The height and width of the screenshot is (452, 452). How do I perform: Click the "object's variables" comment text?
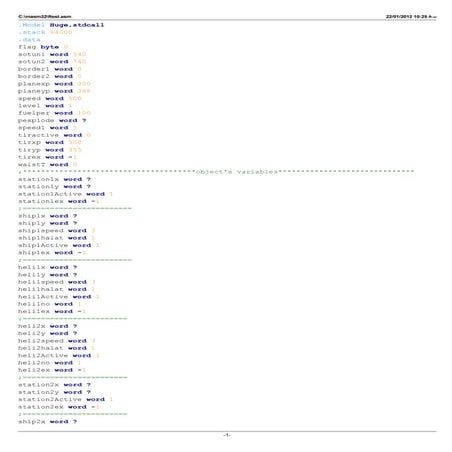(237, 172)
